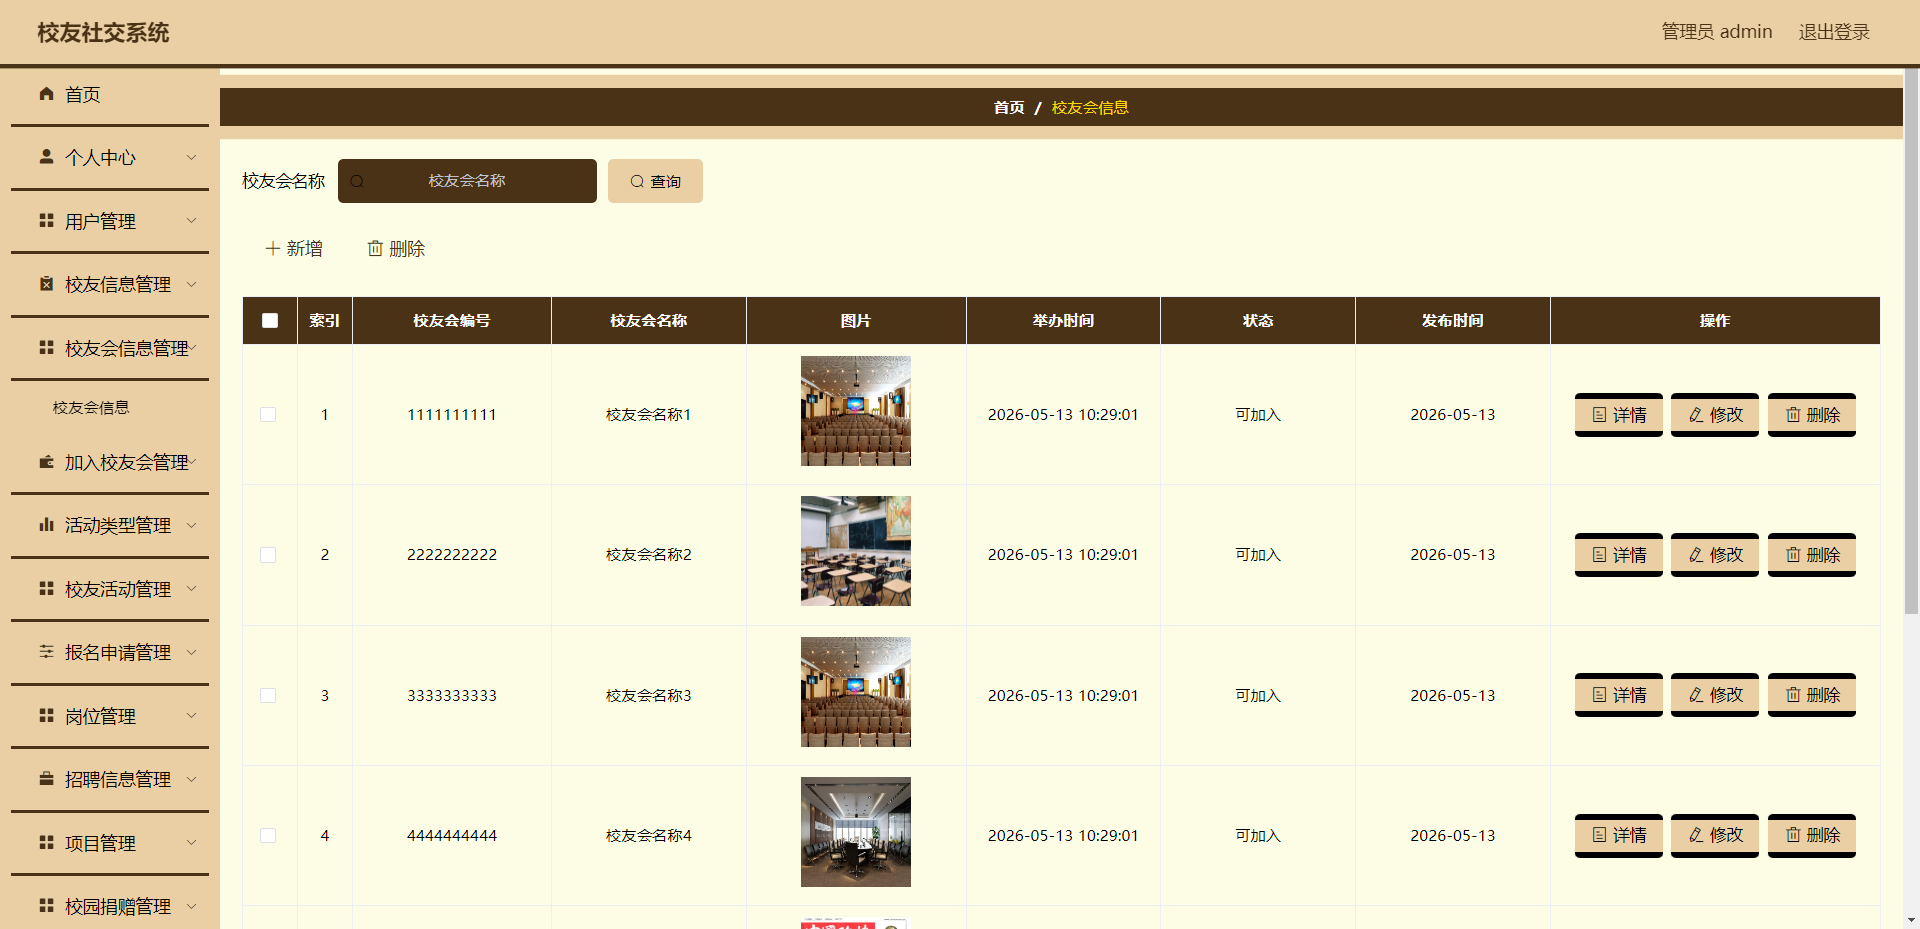Viewport: 1920px width, 929px height.
Task: Click the document icon in row 1111111111 详情 button
Action: 1600,415
